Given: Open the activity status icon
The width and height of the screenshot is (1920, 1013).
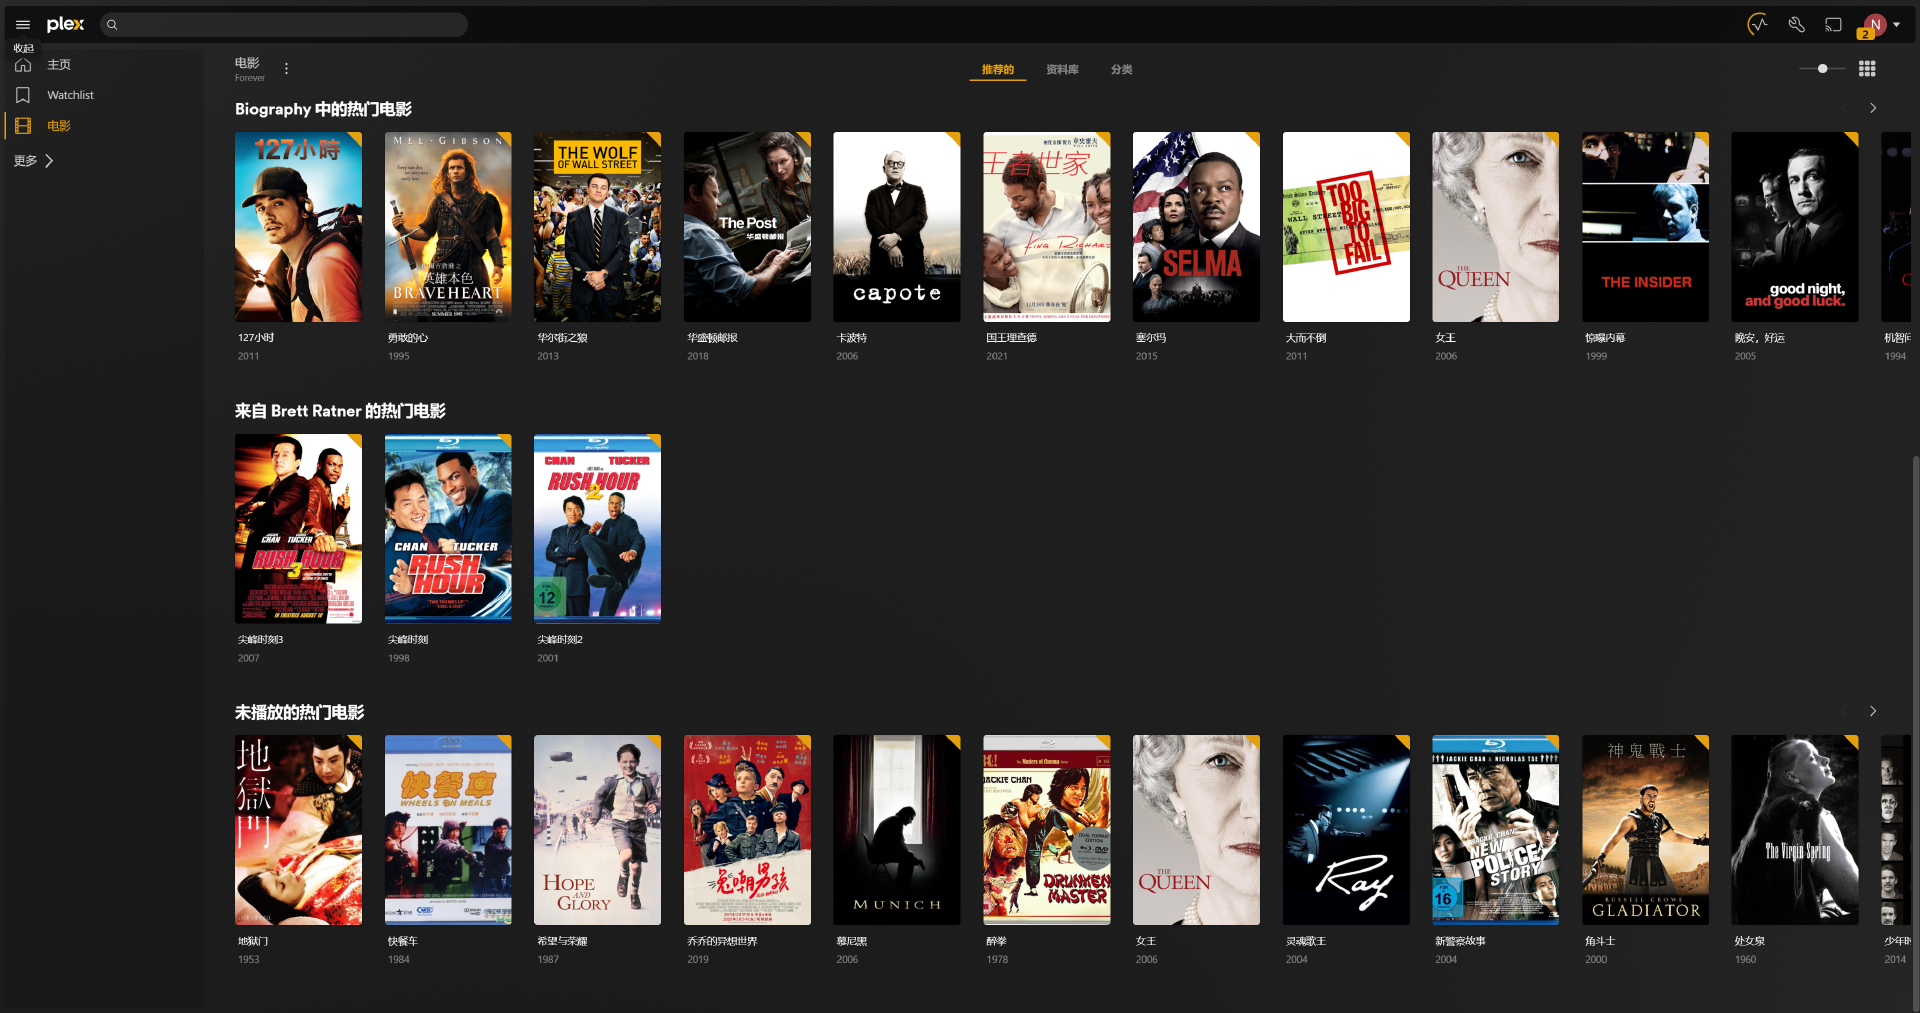Looking at the screenshot, I should pyautogui.click(x=1757, y=25).
